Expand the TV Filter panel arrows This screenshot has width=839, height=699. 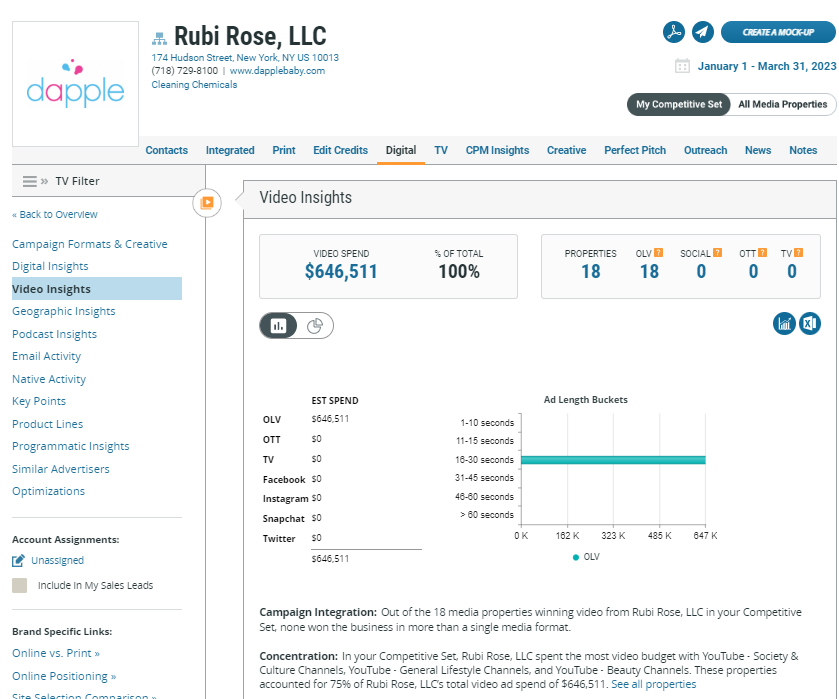point(44,181)
